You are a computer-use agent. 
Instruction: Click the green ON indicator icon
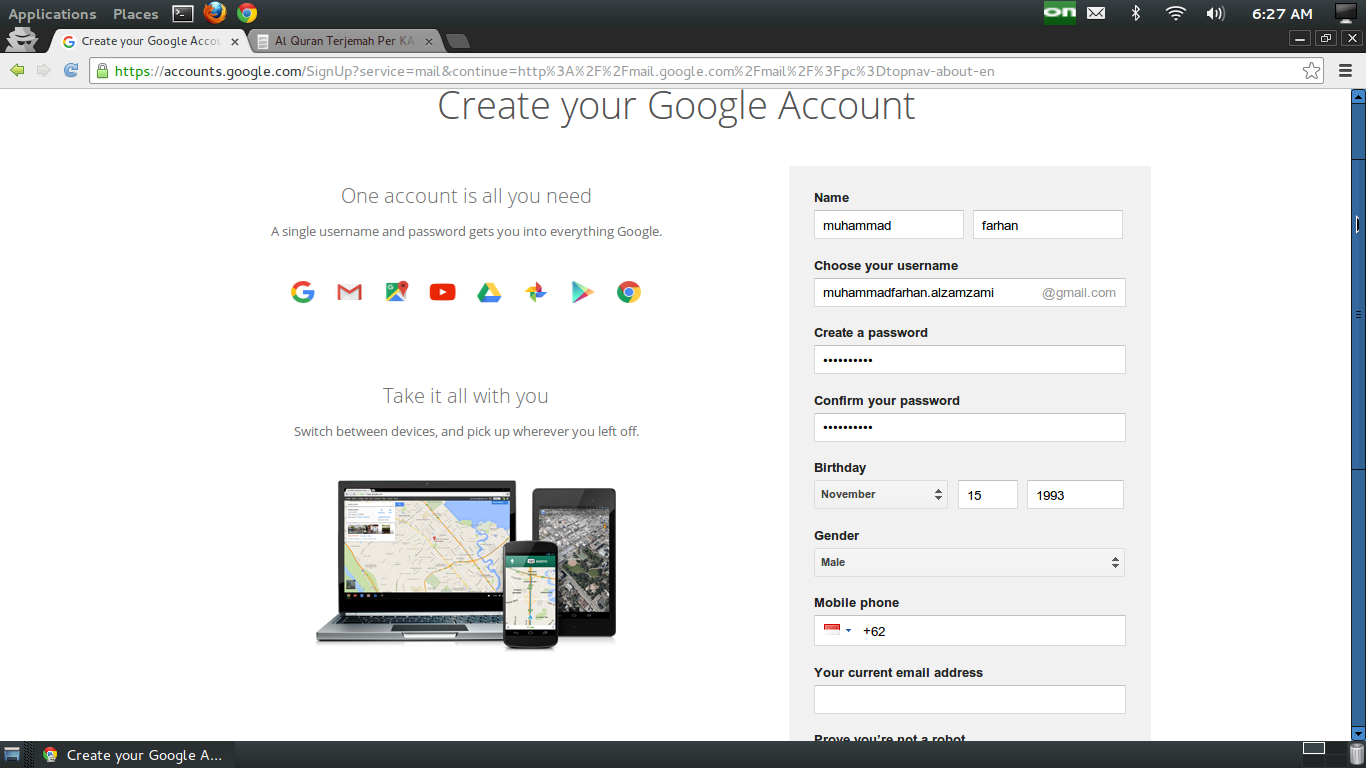click(1059, 13)
